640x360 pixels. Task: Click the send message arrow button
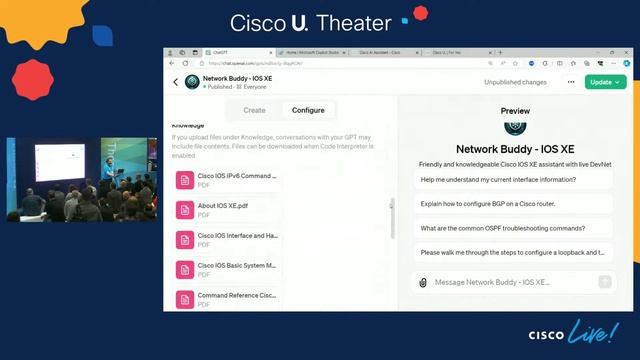(x=605, y=282)
